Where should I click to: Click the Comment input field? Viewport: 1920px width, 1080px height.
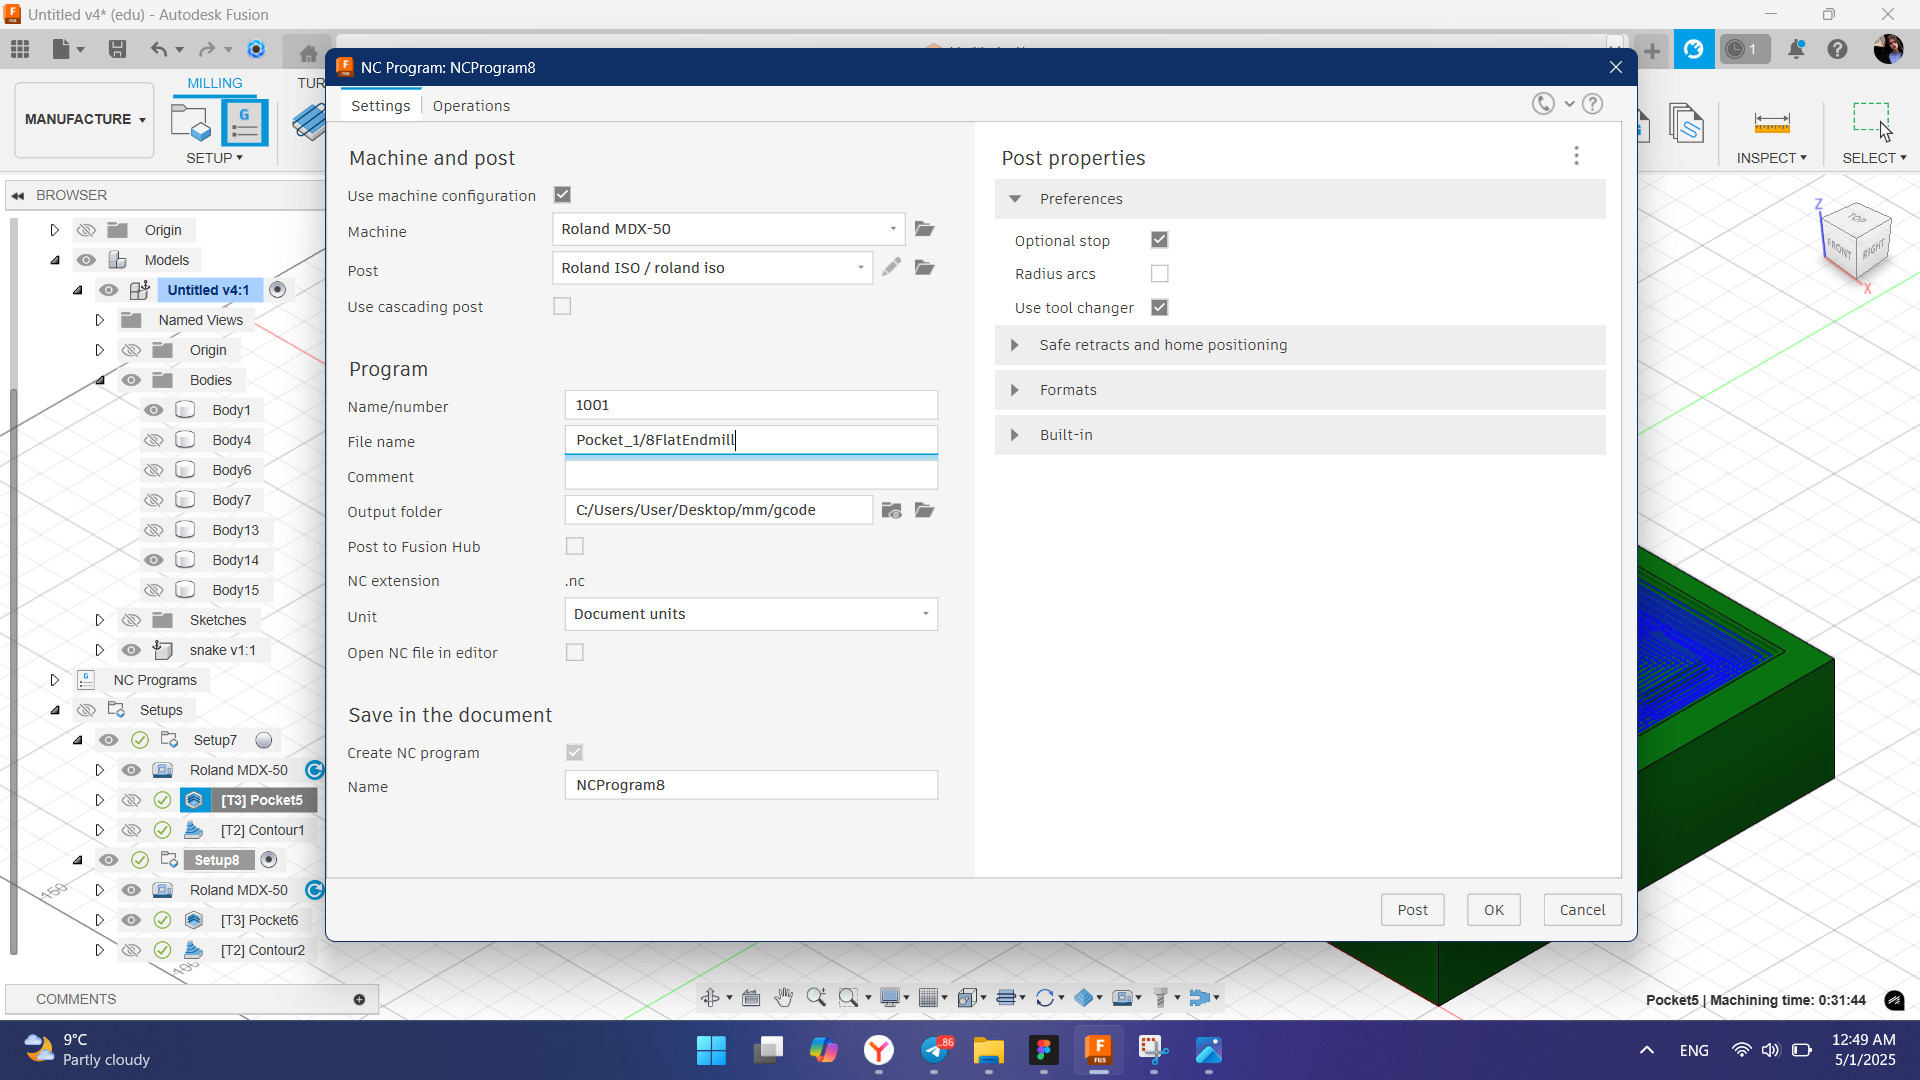click(x=751, y=476)
